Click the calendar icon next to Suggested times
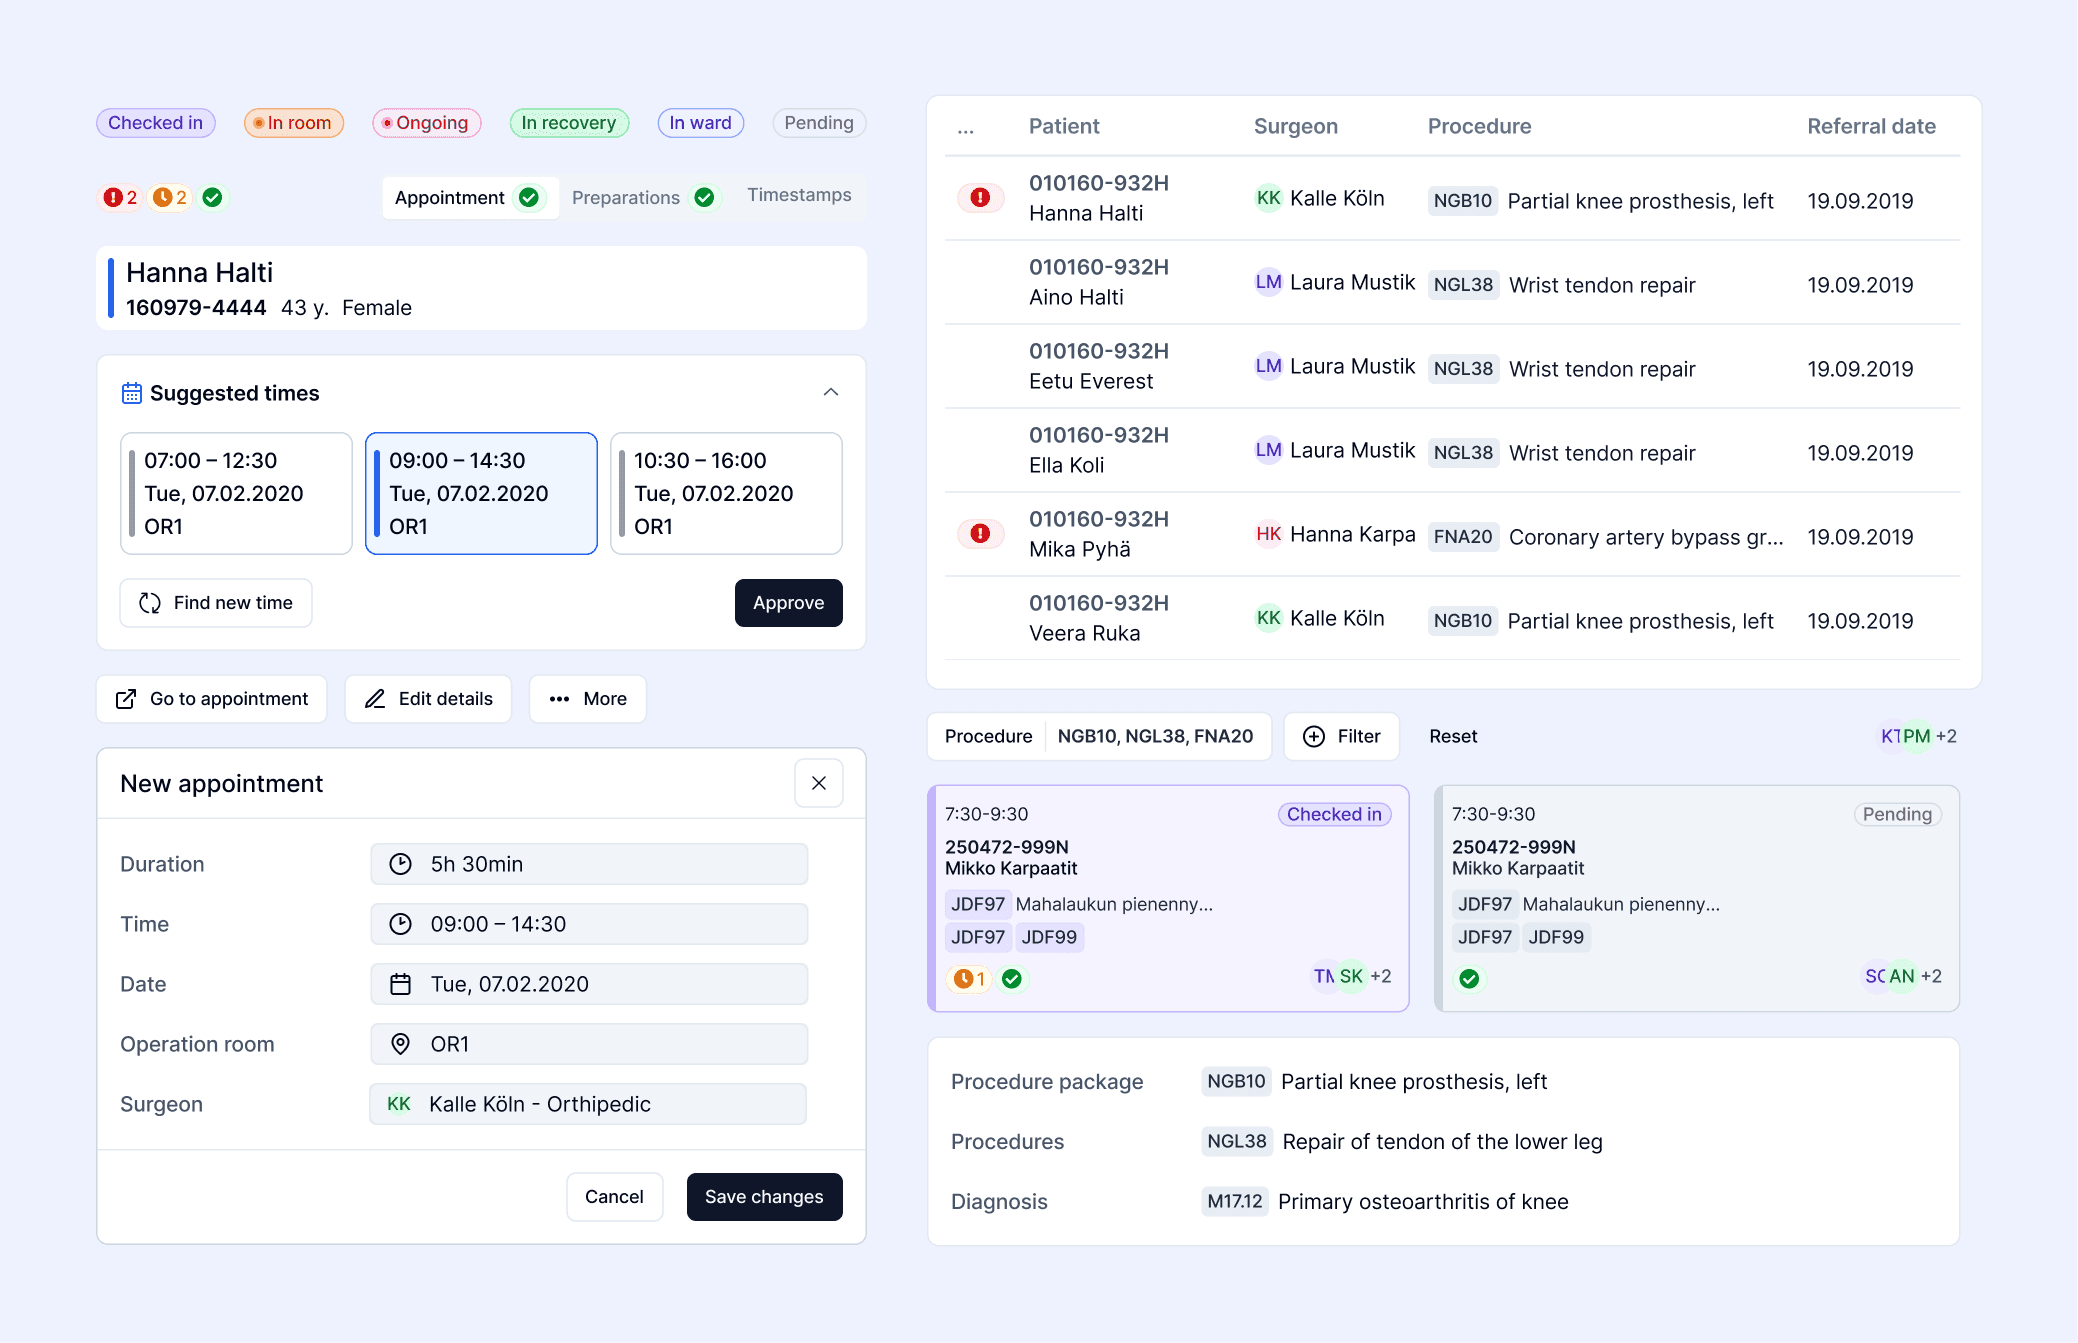 pos(132,393)
